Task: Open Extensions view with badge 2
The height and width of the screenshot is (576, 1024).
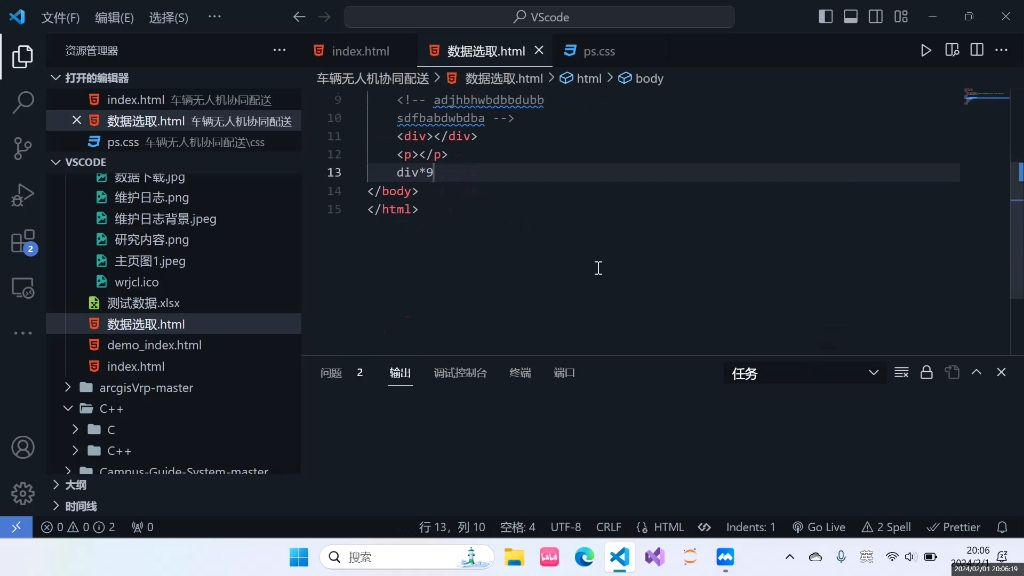Action: tap(22, 241)
